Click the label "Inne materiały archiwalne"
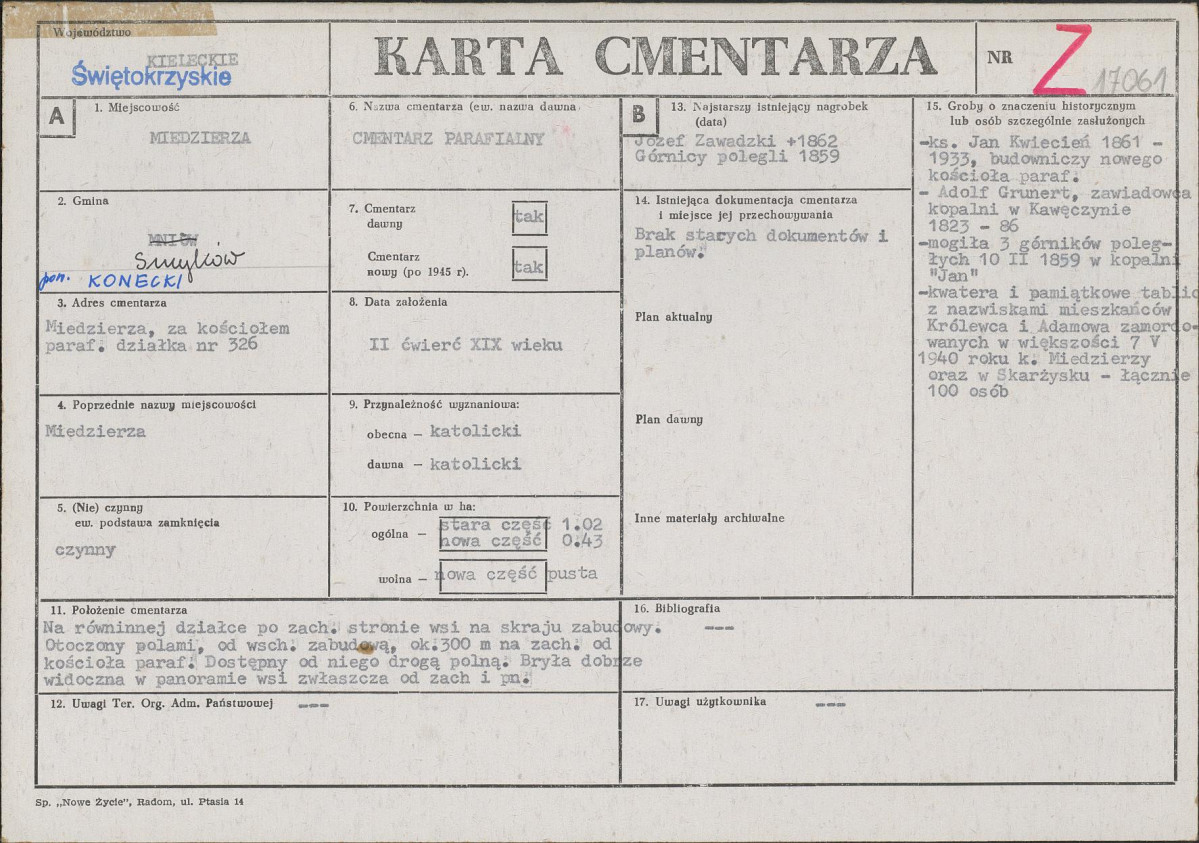 (710, 519)
